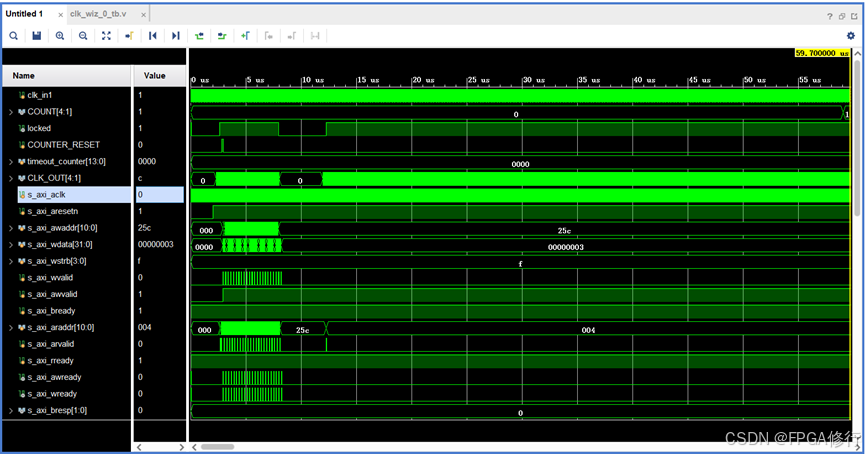Image resolution: width=865 pixels, height=454 pixels.
Task: Click the Previous Transition icon
Action: tap(199, 36)
